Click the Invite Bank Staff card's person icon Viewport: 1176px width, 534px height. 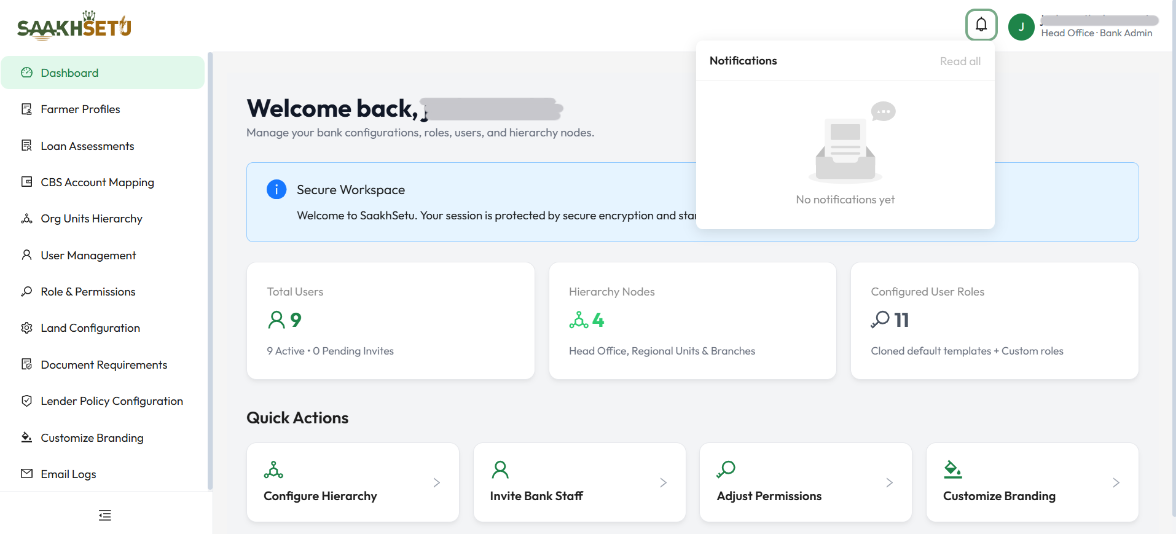[x=500, y=470]
